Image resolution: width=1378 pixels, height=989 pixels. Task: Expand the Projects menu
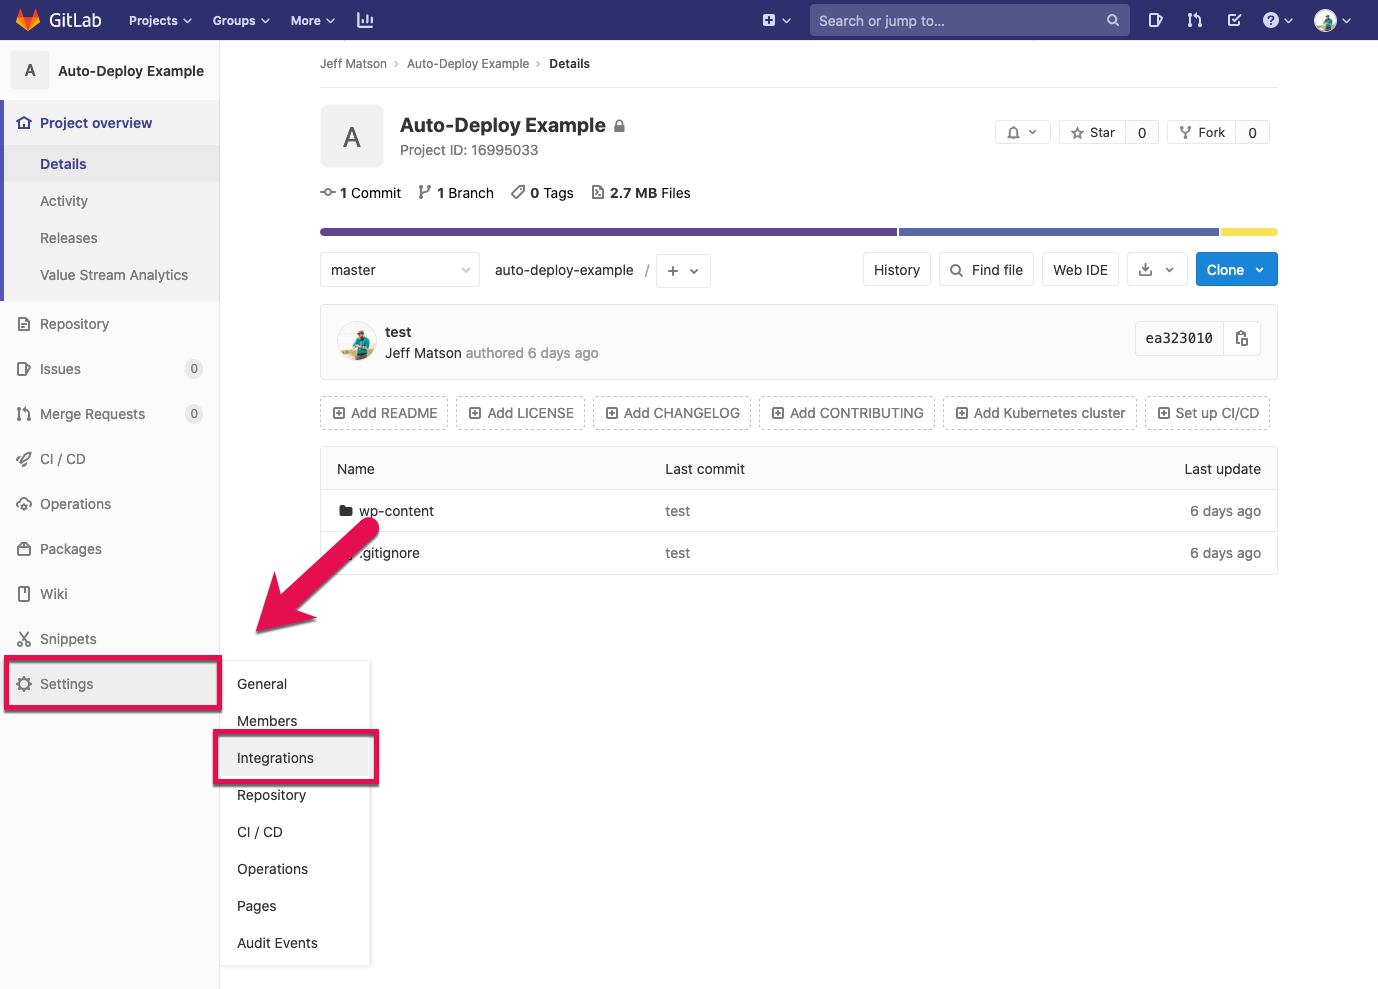[x=160, y=20]
